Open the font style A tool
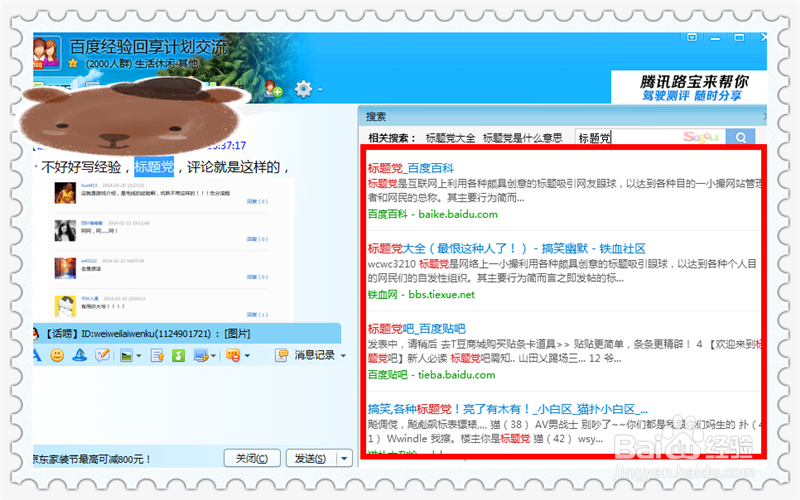Screen dimensions: 800x500 click(x=36, y=355)
